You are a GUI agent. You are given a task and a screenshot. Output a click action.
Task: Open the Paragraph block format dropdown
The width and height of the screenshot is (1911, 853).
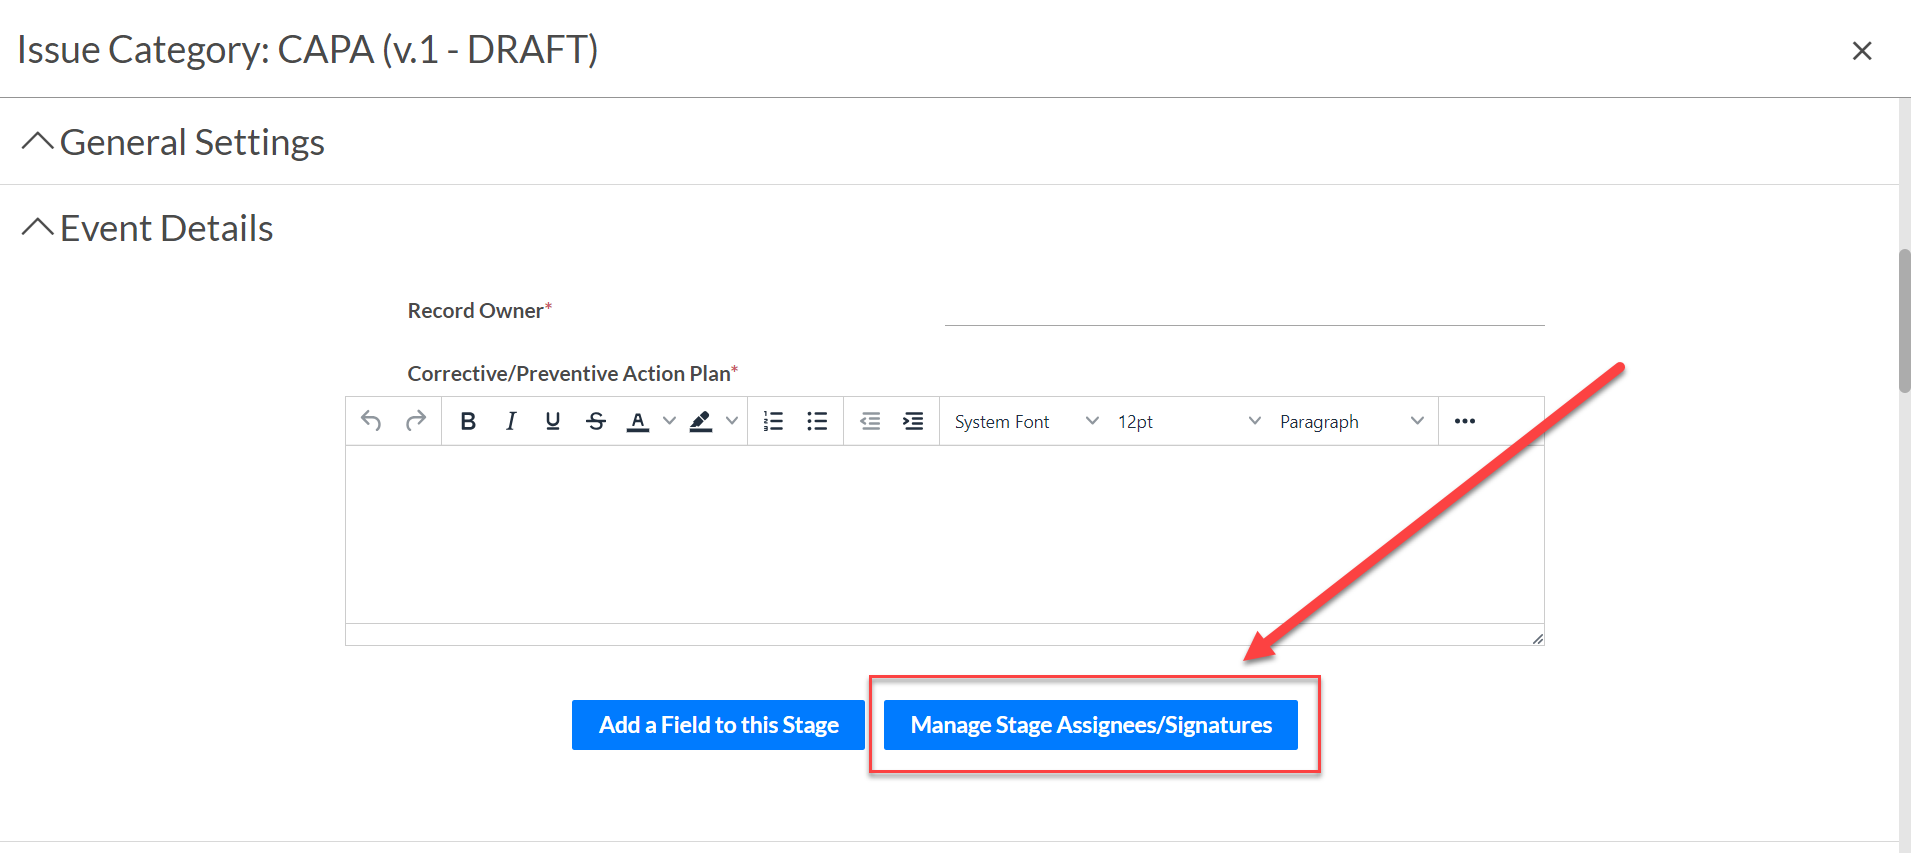(1351, 421)
